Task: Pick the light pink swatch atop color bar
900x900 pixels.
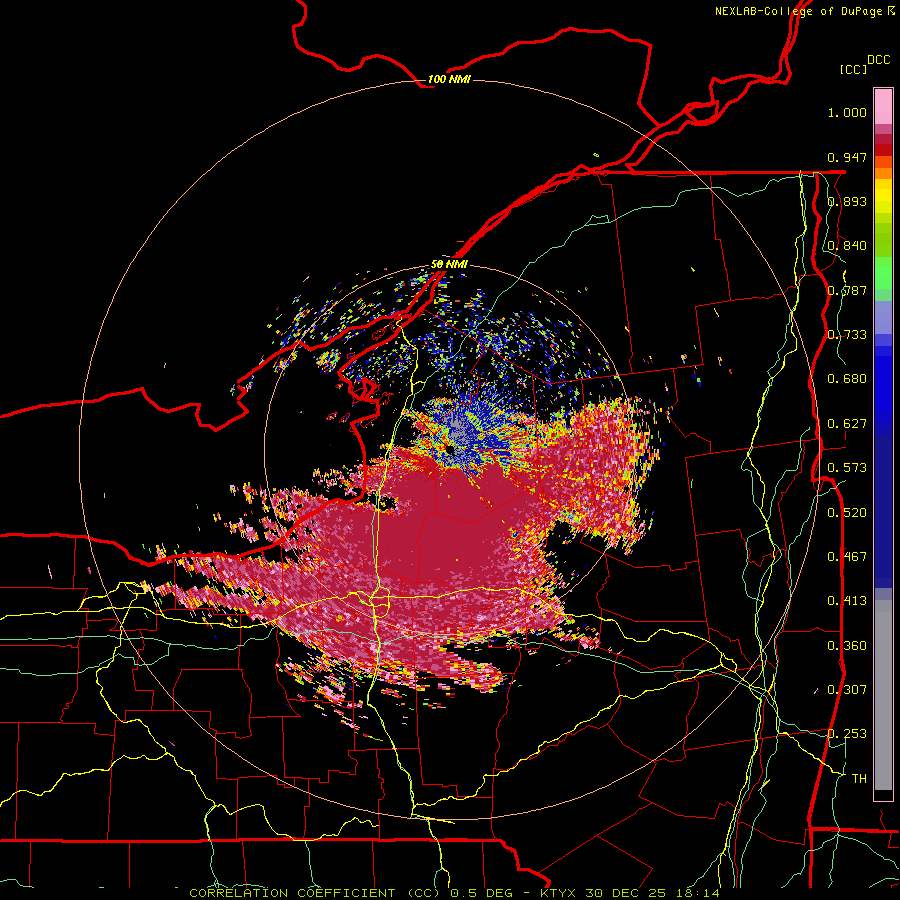Action: (883, 107)
